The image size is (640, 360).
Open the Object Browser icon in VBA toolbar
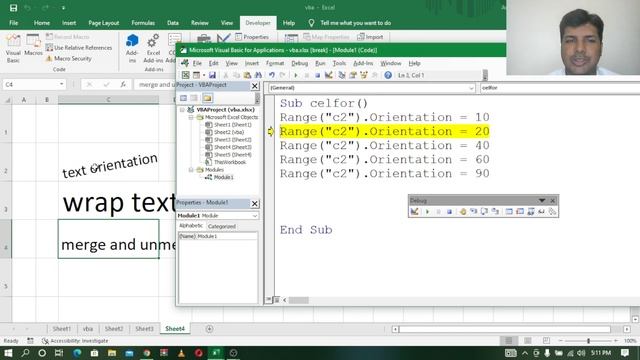[364, 75]
